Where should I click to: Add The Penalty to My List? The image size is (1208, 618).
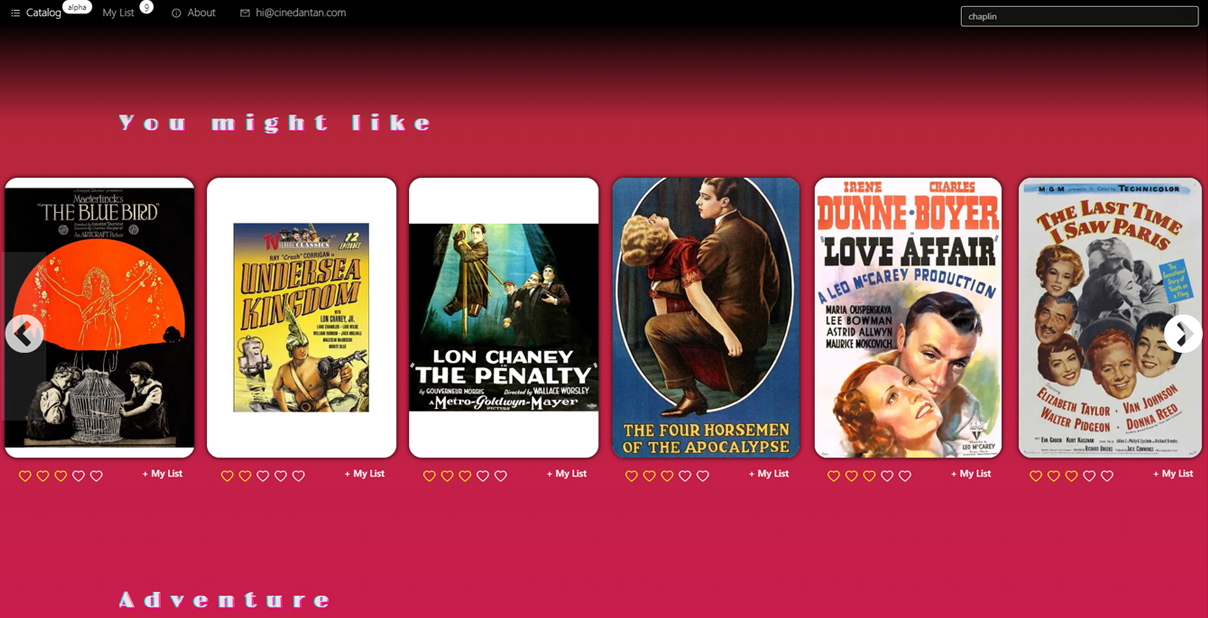coord(566,474)
